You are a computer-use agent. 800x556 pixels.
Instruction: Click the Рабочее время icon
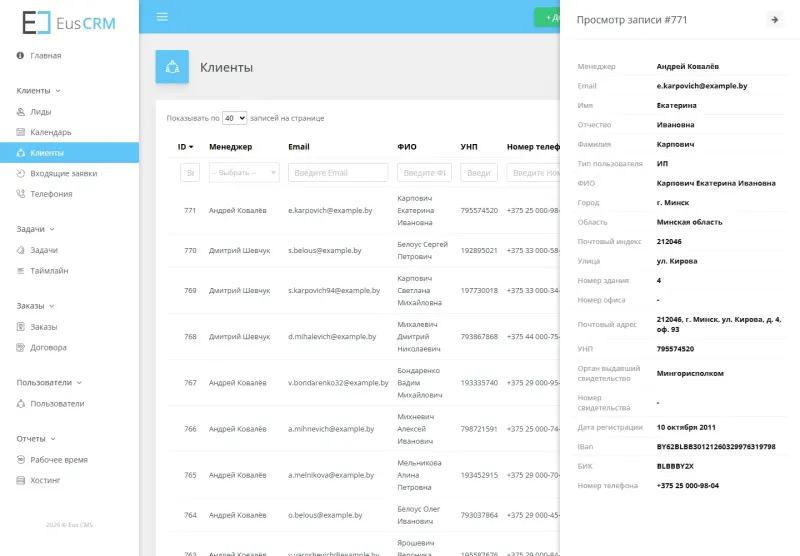[20, 460]
